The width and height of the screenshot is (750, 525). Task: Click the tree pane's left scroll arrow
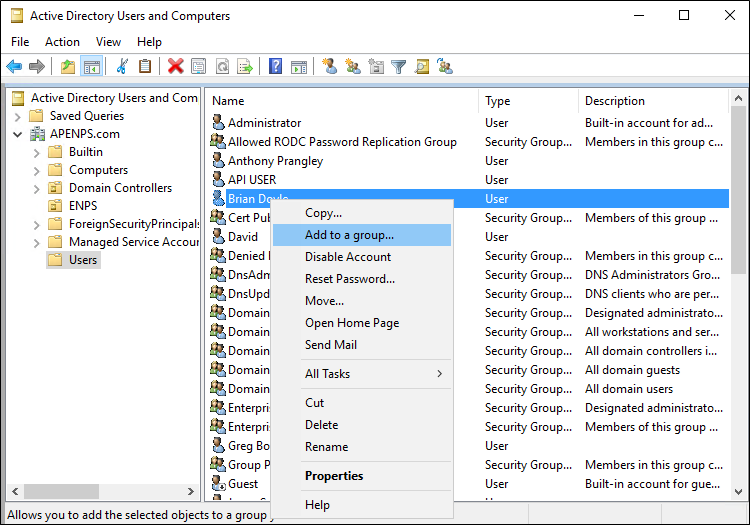[x=15, y=491]
